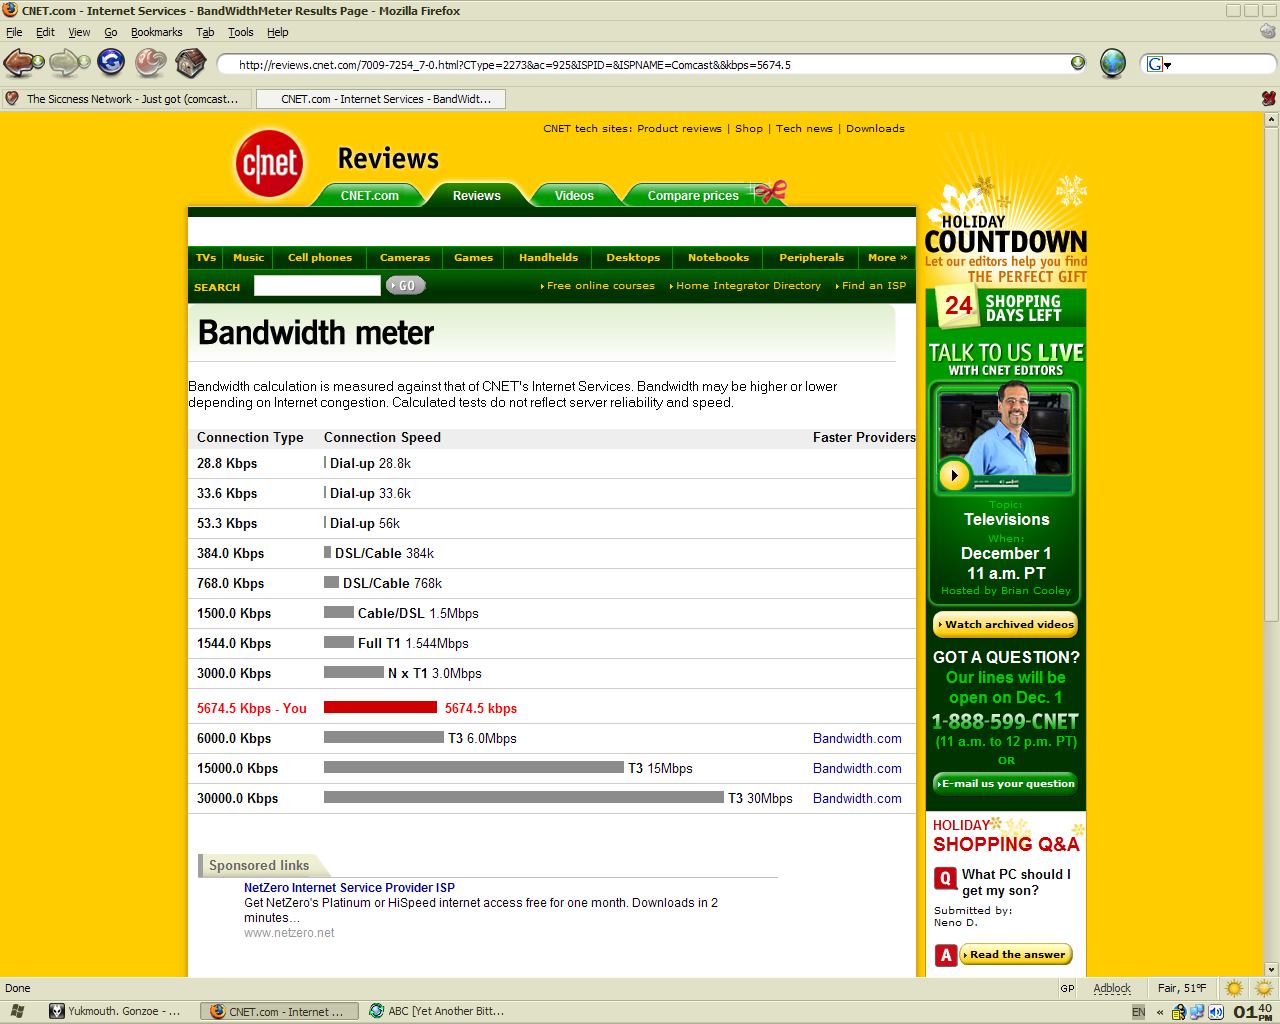Go to the Home page icon
Image resolution: width=1280 pixels, height=1024 pixels.
click(190, 63)
